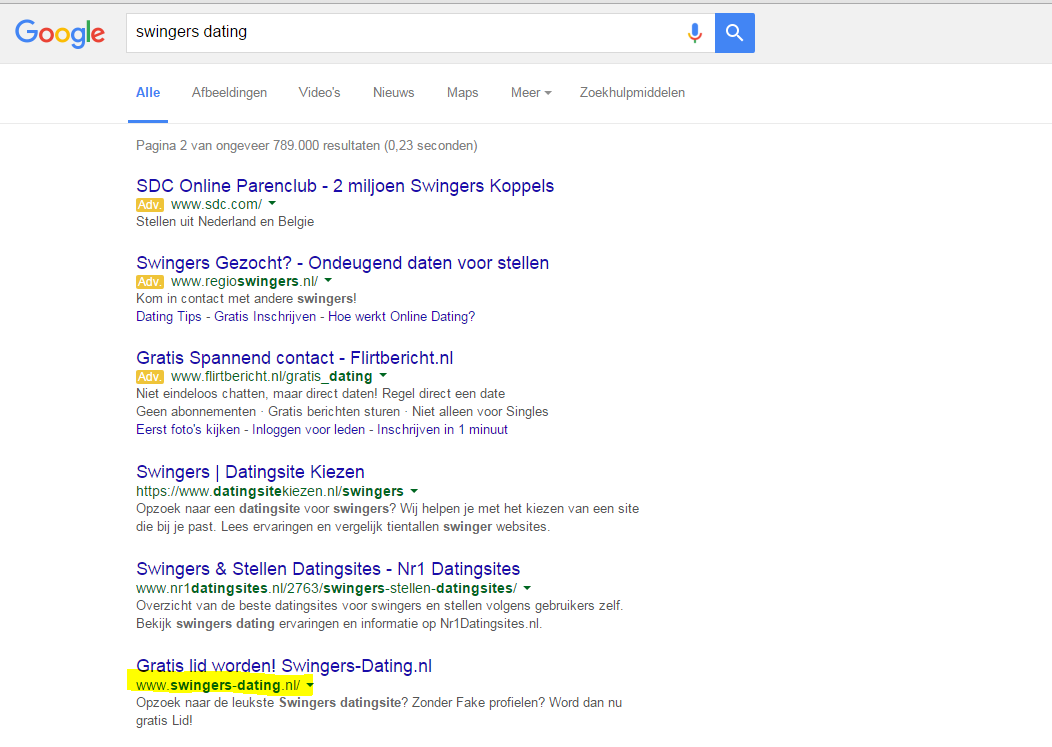
Task: Open SDC Online Parenclub ad result
Action: click(x=345, y=186)
